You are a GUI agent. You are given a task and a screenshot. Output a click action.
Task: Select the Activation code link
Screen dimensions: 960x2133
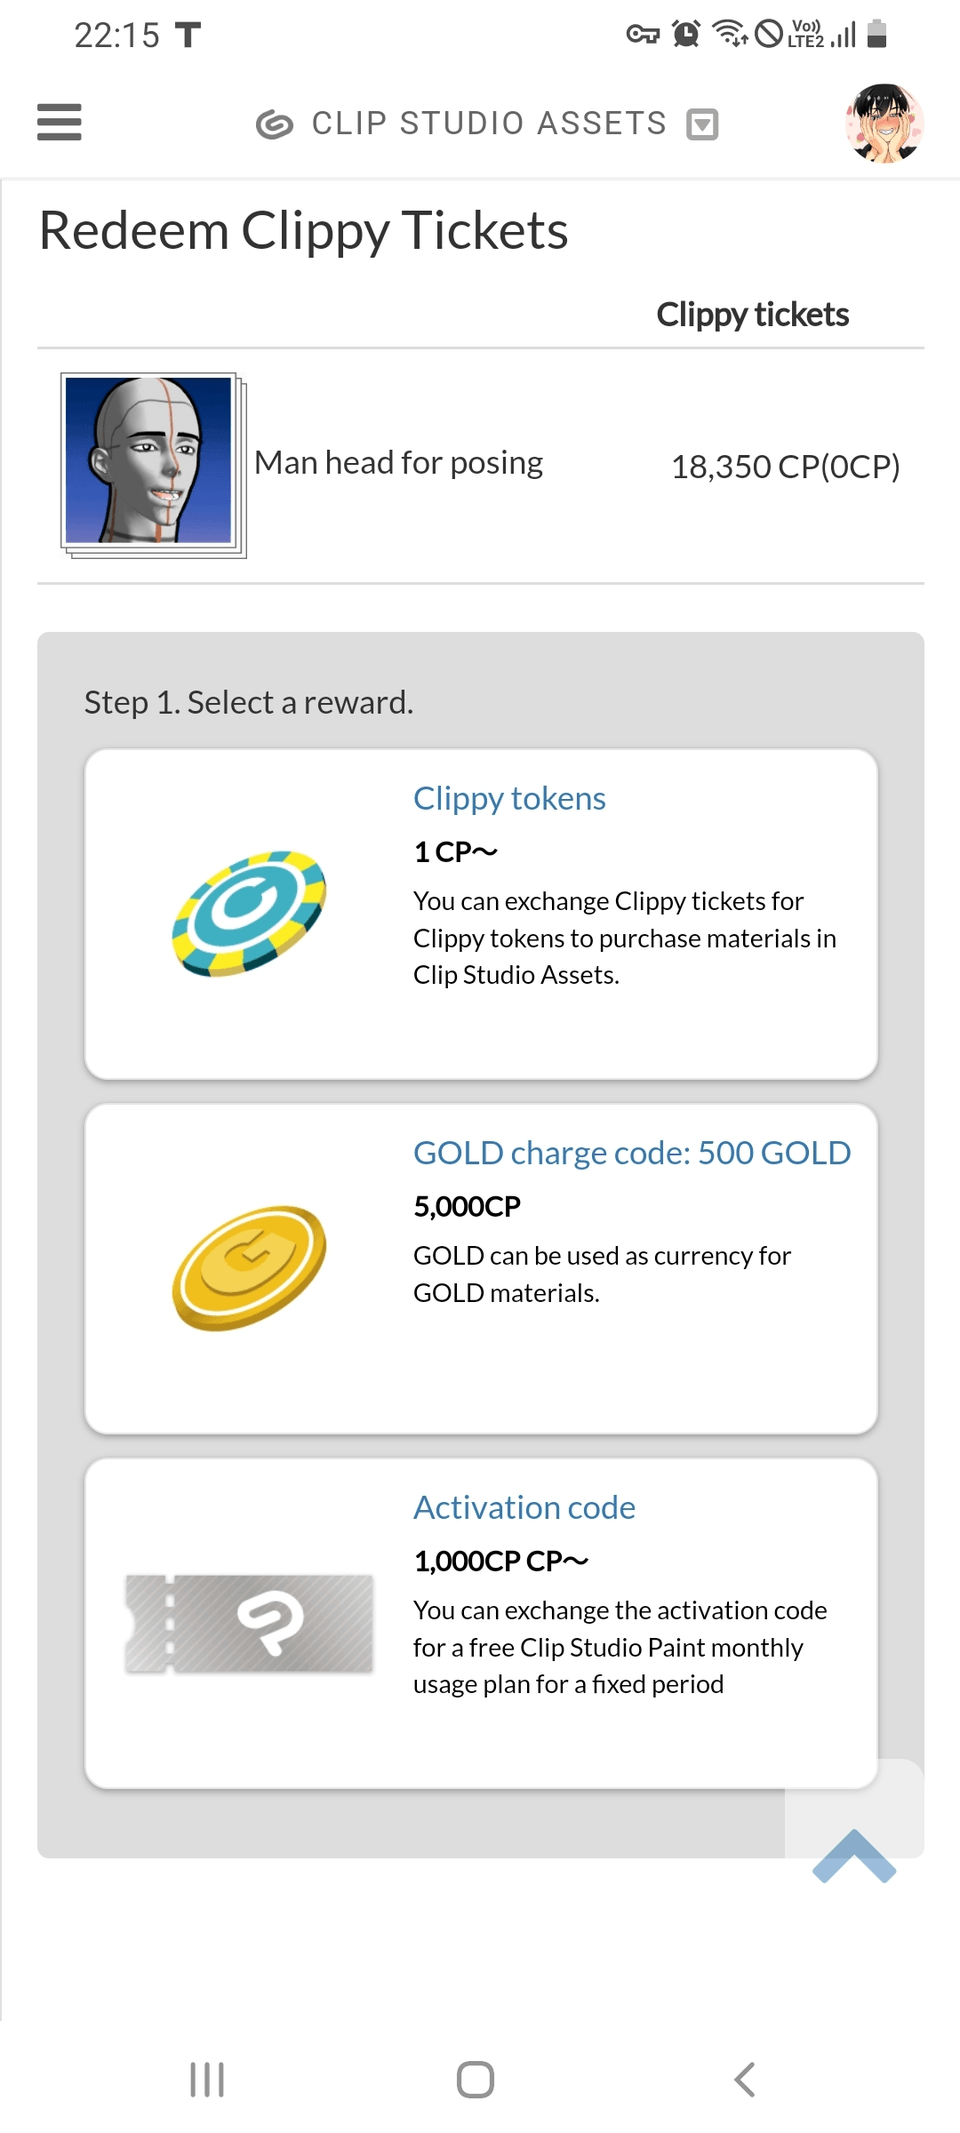524,1507
